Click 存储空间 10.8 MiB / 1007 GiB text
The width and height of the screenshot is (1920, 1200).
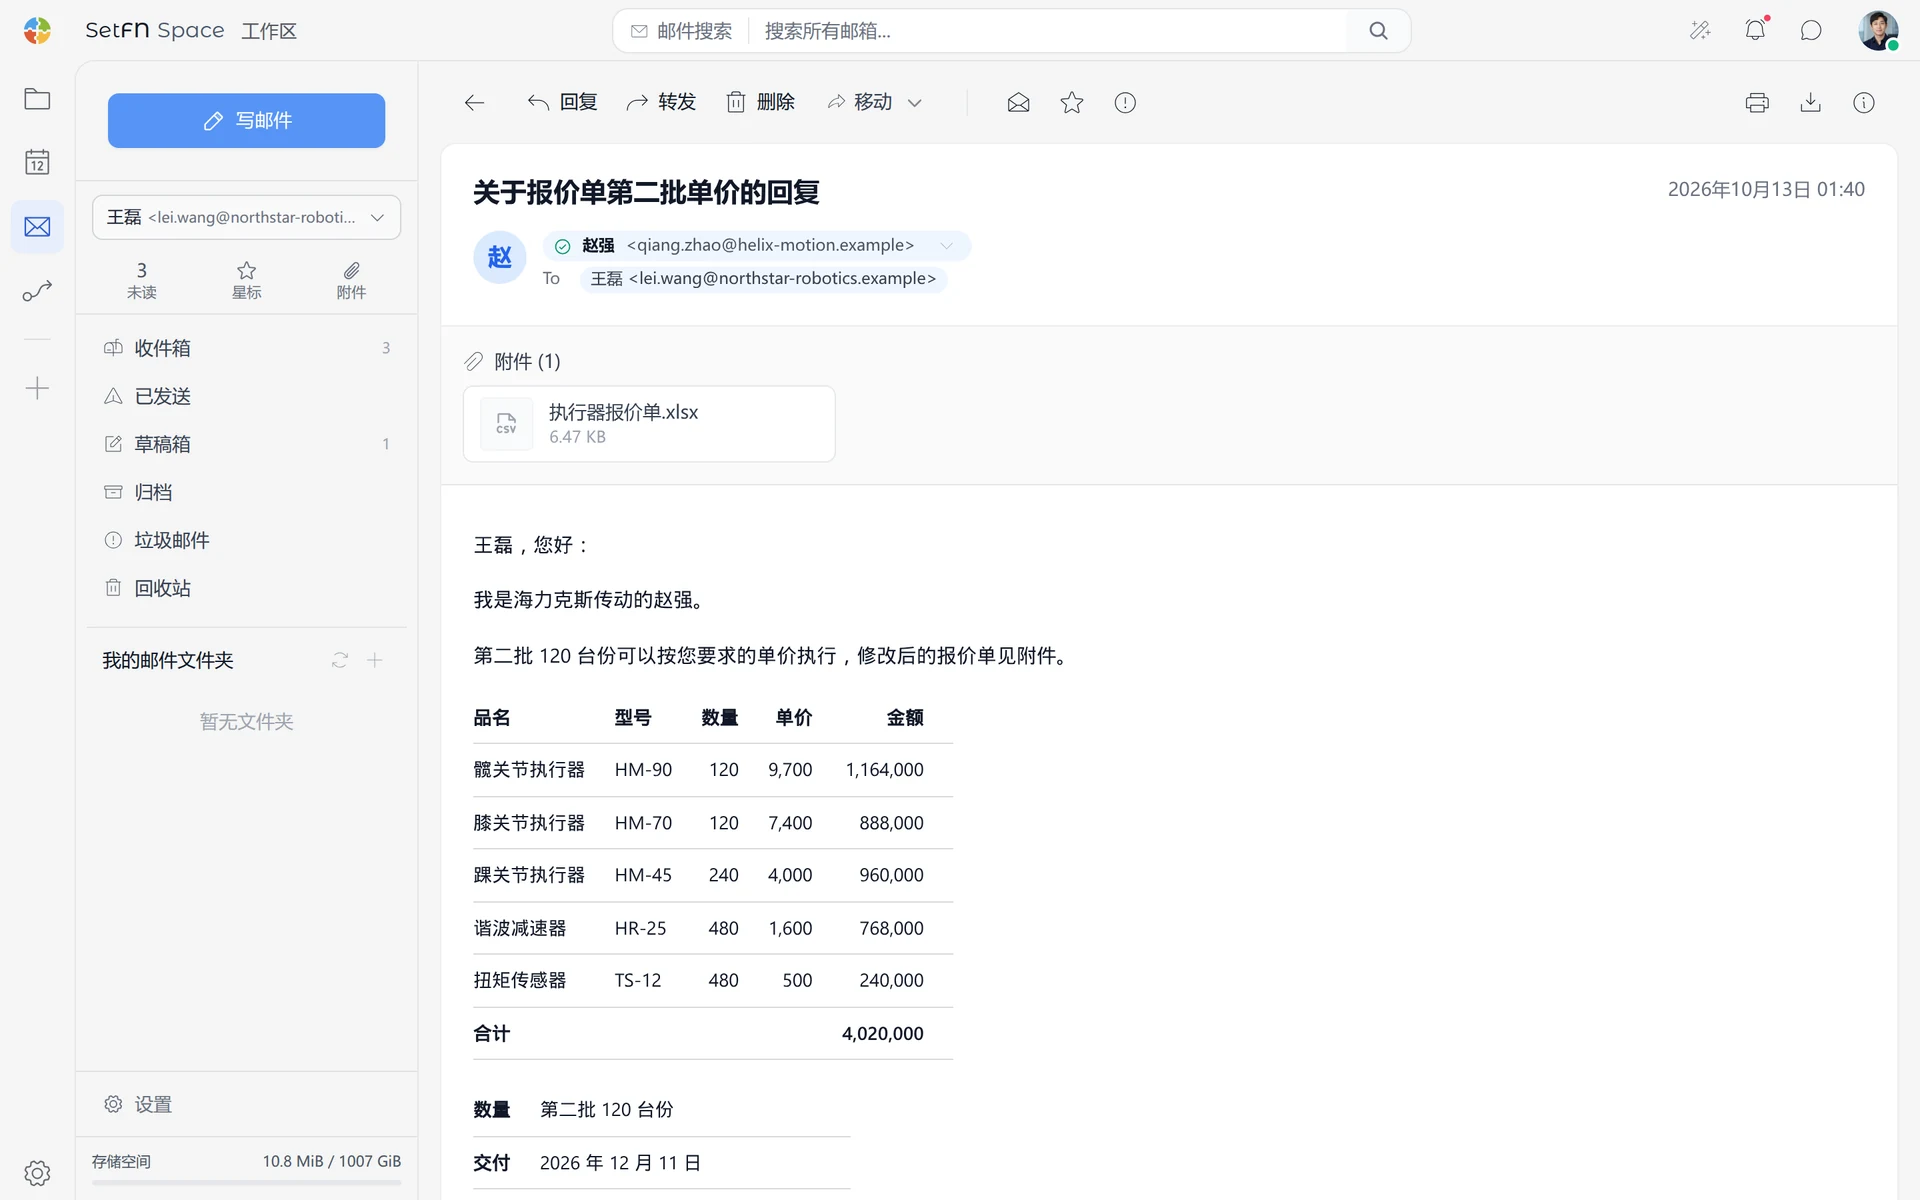[246, 1161]
